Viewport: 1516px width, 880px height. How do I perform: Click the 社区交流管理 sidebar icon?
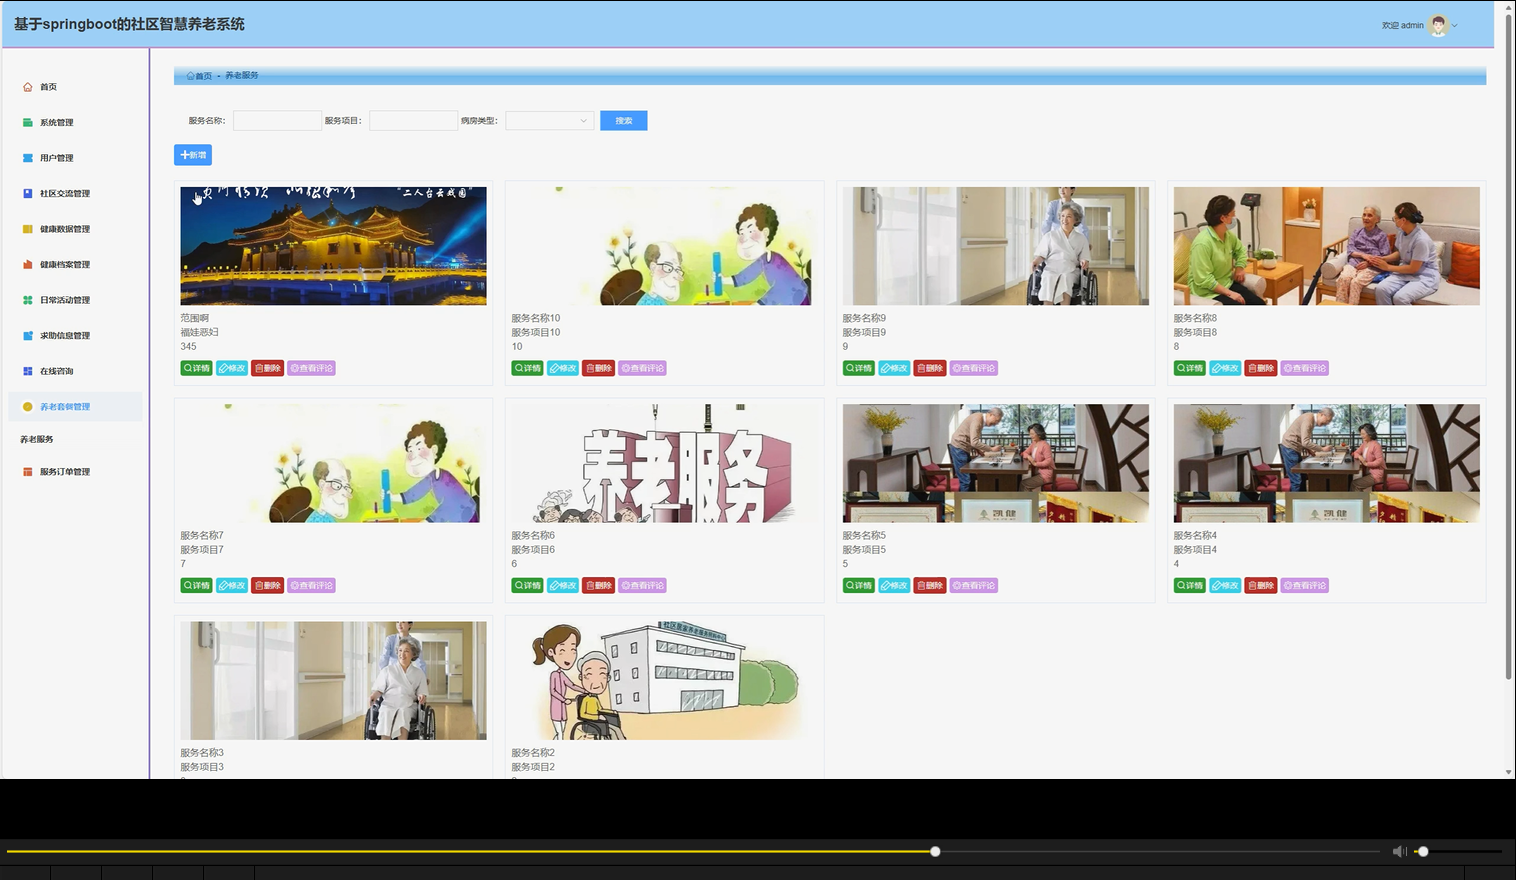click(x=28, y=194)
